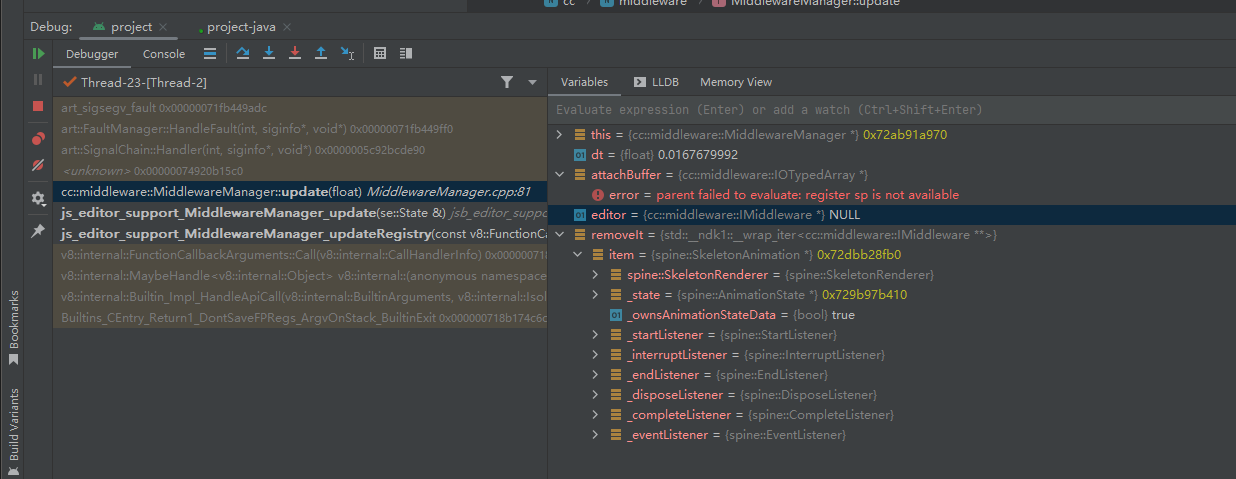Step Into the function
1236x479 pixels.
click(269, 54)
